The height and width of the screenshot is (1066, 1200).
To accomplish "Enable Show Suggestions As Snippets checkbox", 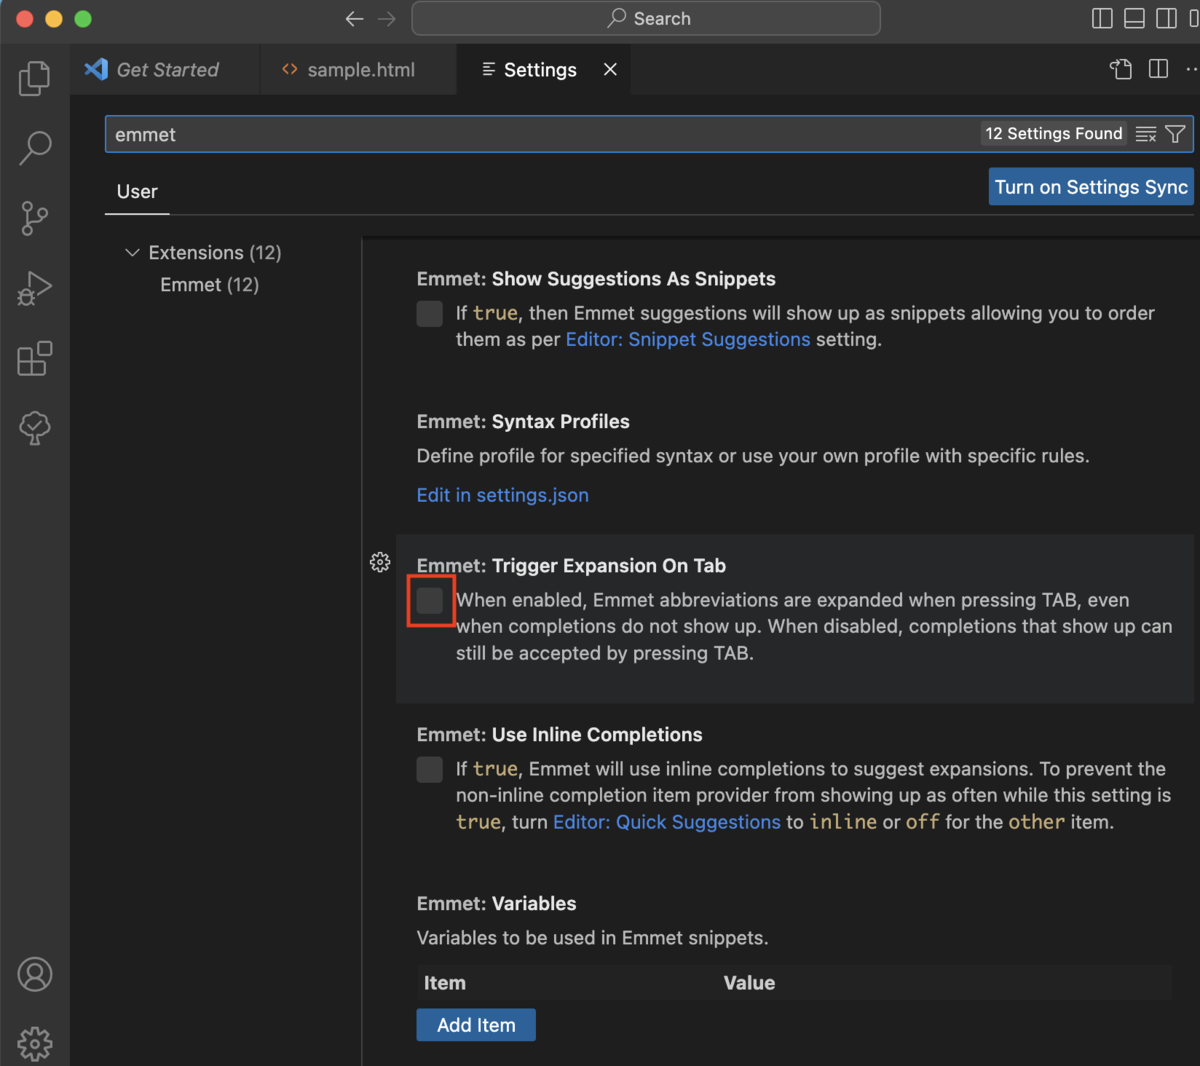I will [430, 313].
